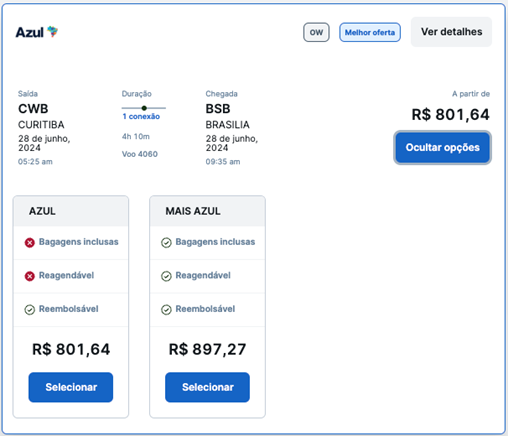Click the green check icon beside AZUL Reembolsável
This screenshot has width=508, height=436.
30,310
